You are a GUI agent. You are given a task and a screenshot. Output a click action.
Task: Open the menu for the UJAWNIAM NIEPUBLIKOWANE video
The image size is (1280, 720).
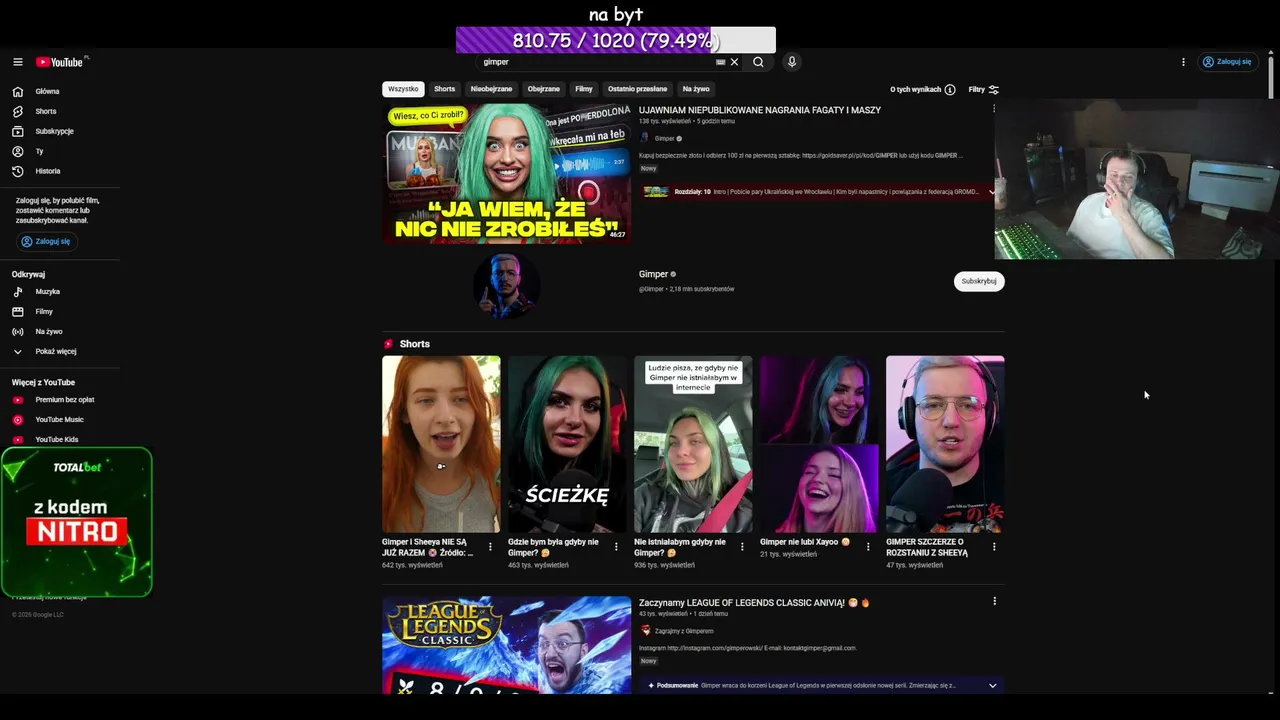[994, 109]
